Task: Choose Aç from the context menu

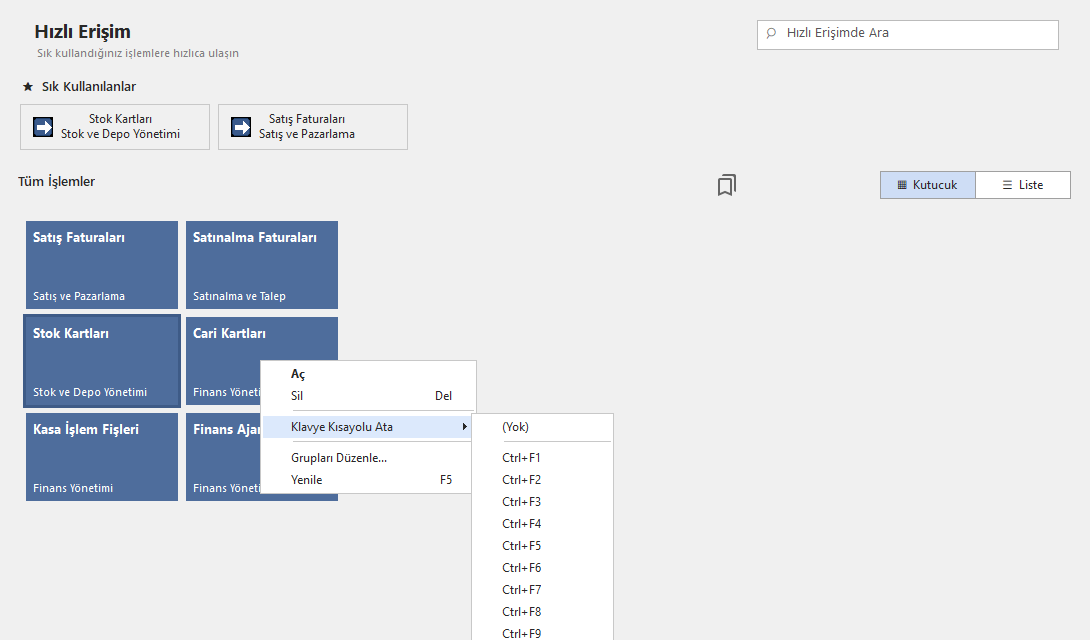Action: 368,374
